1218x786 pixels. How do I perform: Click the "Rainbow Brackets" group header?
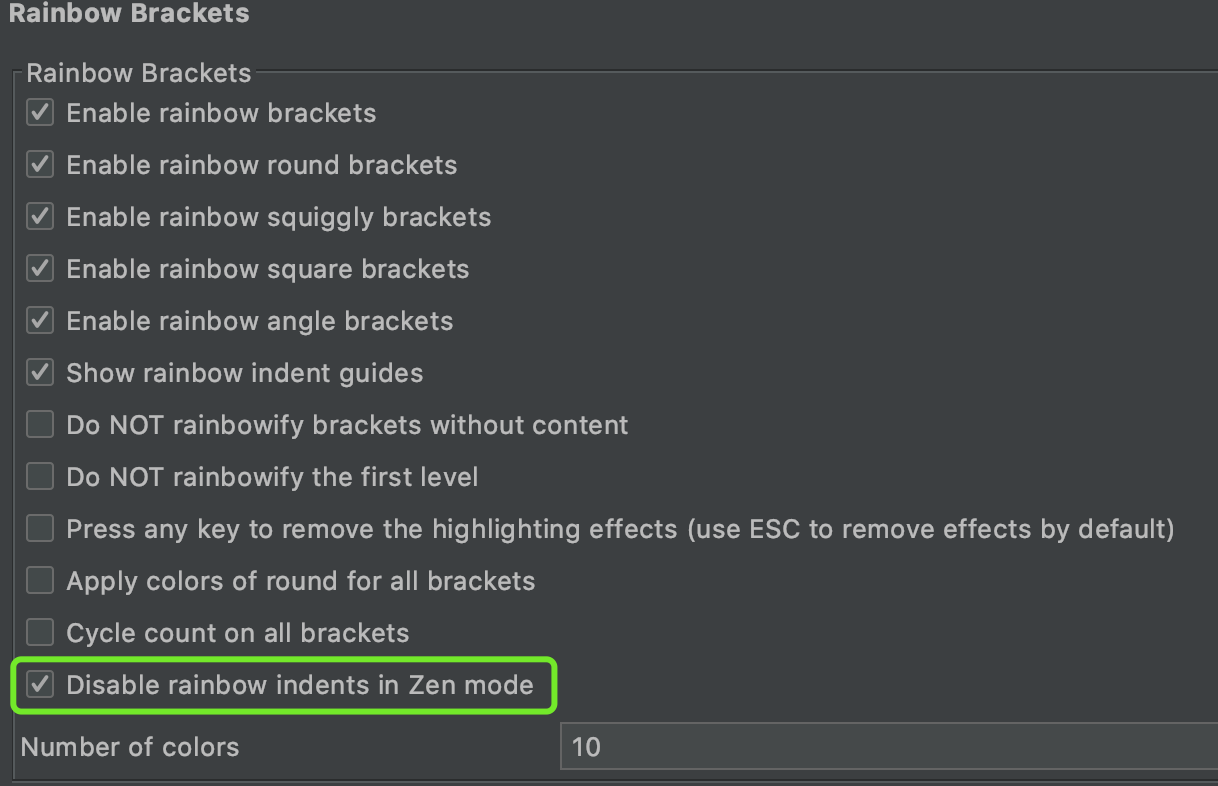(x=137, y=72)
